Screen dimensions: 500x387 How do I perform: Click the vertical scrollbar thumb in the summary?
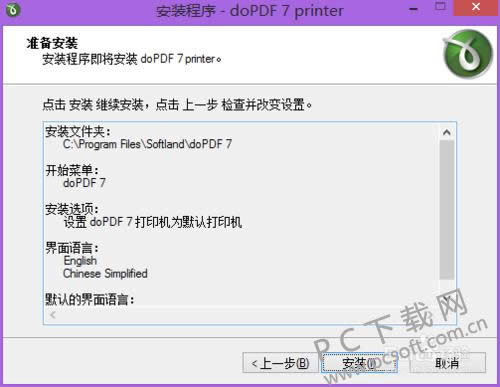pos(447,210)
